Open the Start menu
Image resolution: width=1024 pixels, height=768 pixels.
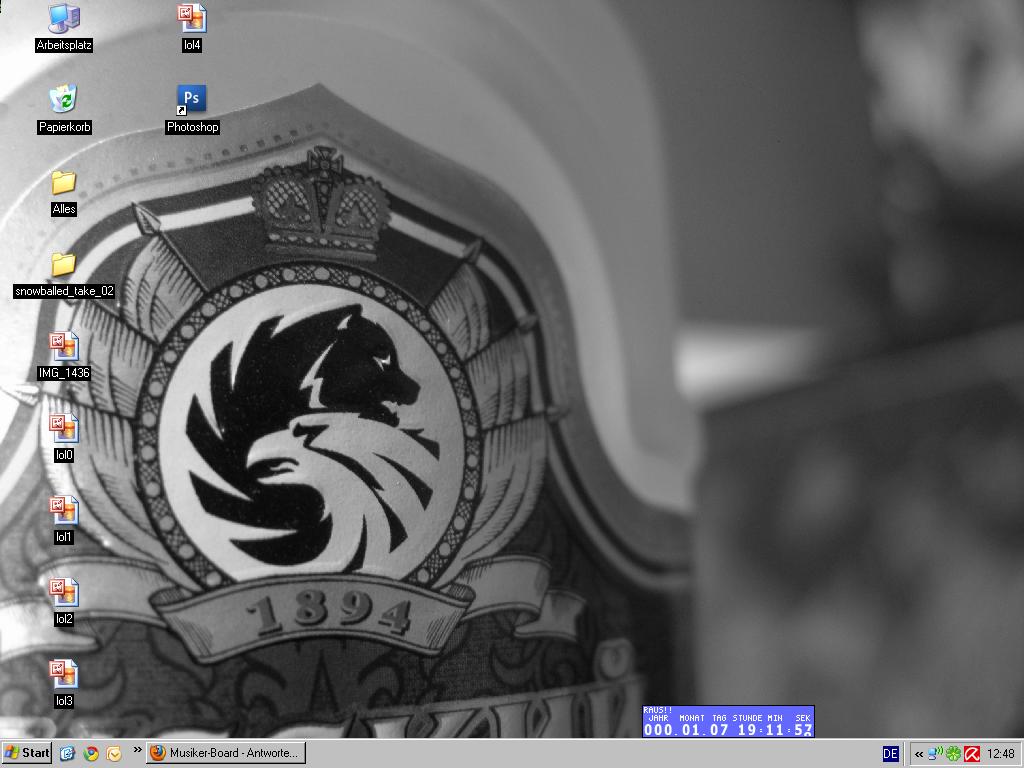click(x=27, y=753)
